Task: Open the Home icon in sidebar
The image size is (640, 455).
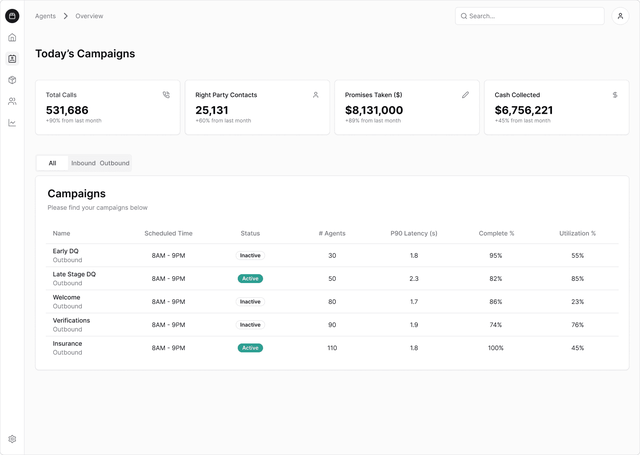Action: [12, 38]
